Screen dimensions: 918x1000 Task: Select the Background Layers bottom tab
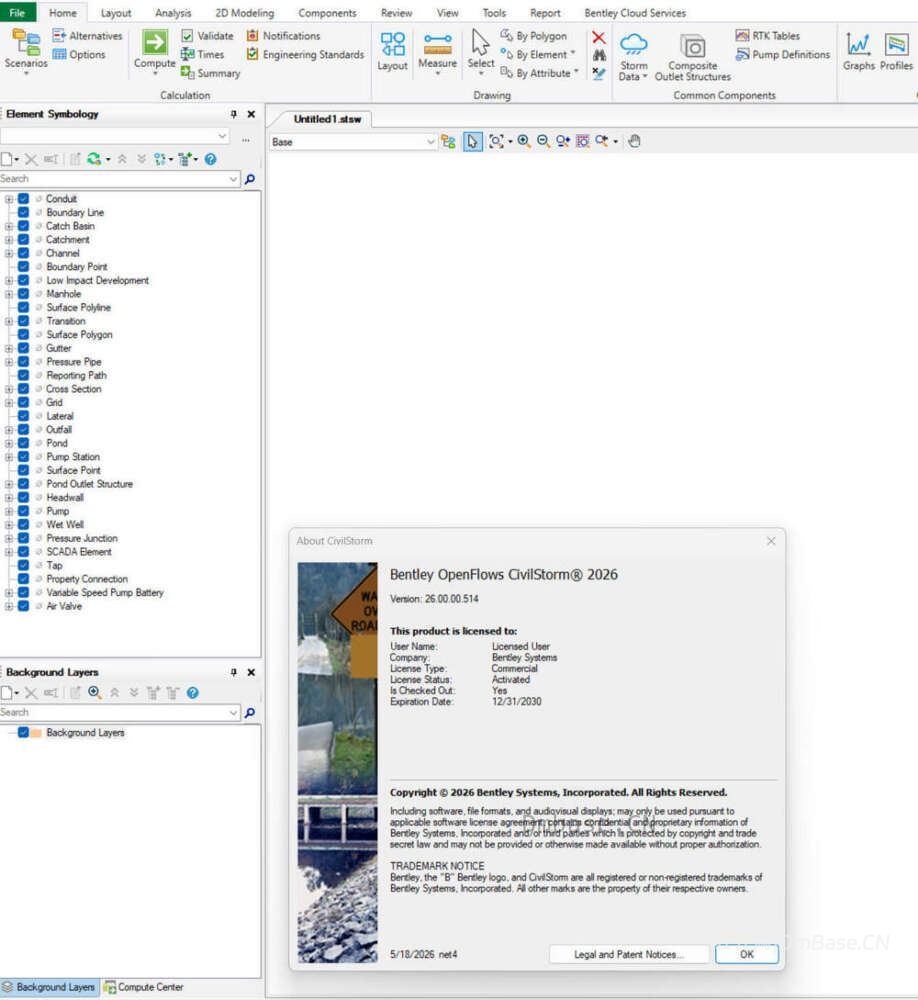tap(49, 987)
